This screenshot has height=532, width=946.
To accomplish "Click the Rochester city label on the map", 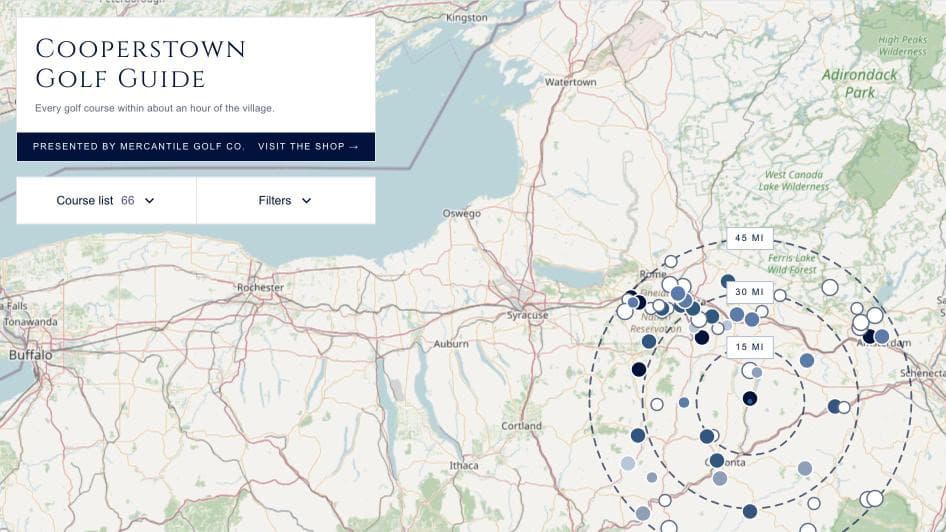I will (260, 287).
